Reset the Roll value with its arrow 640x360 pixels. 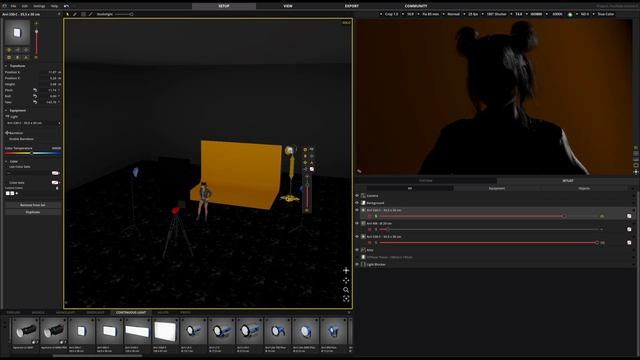[35, 96]
